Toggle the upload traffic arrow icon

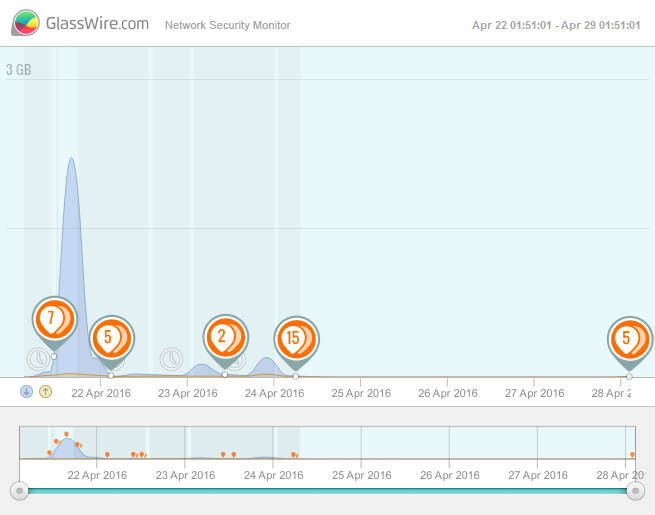(x=45, y=391)
